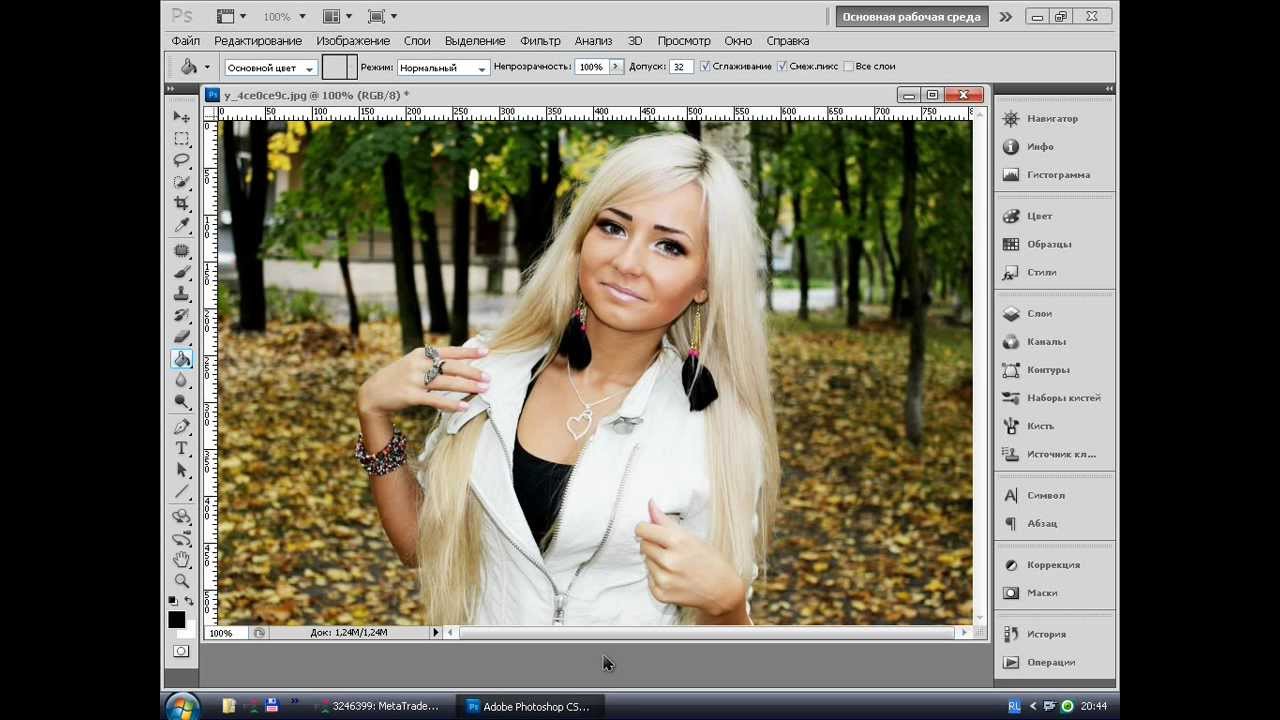The width and height of the screenshot is (1280, 720).
Task: Select the Quick Selection tool
Action: click(x=181, y=182)
